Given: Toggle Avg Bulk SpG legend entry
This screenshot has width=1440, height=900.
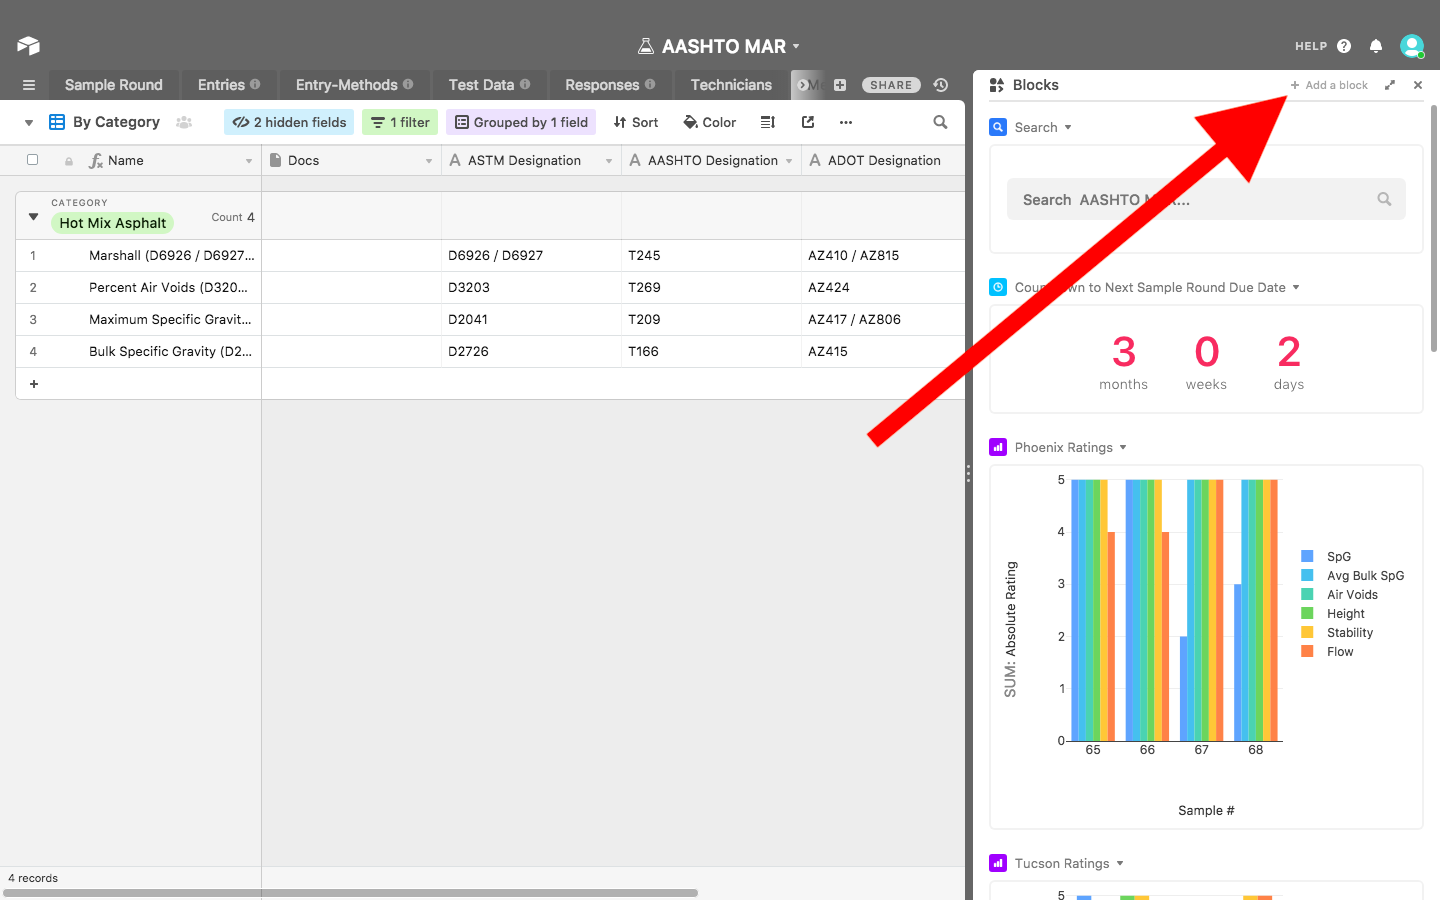Looking at the screenshot, I should pyautogui.click(x=1352, y=576).
